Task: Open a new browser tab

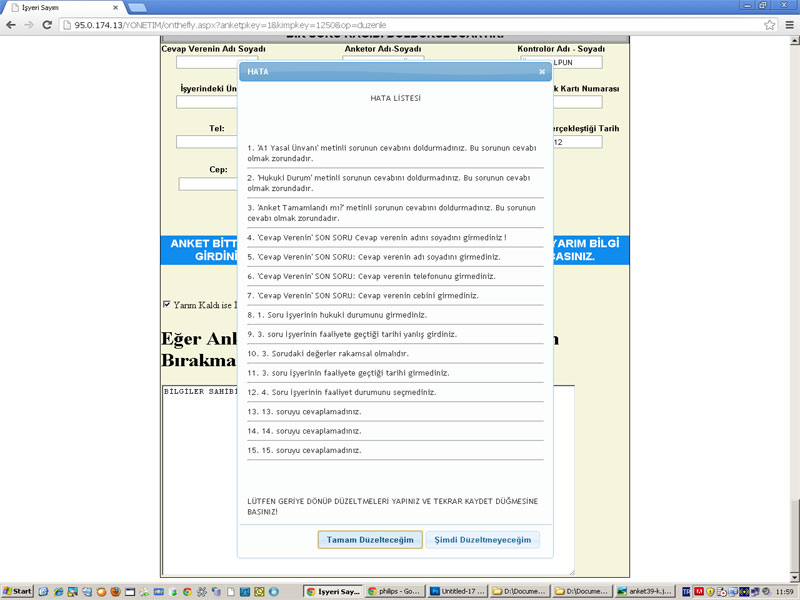Action: [137, 8]
